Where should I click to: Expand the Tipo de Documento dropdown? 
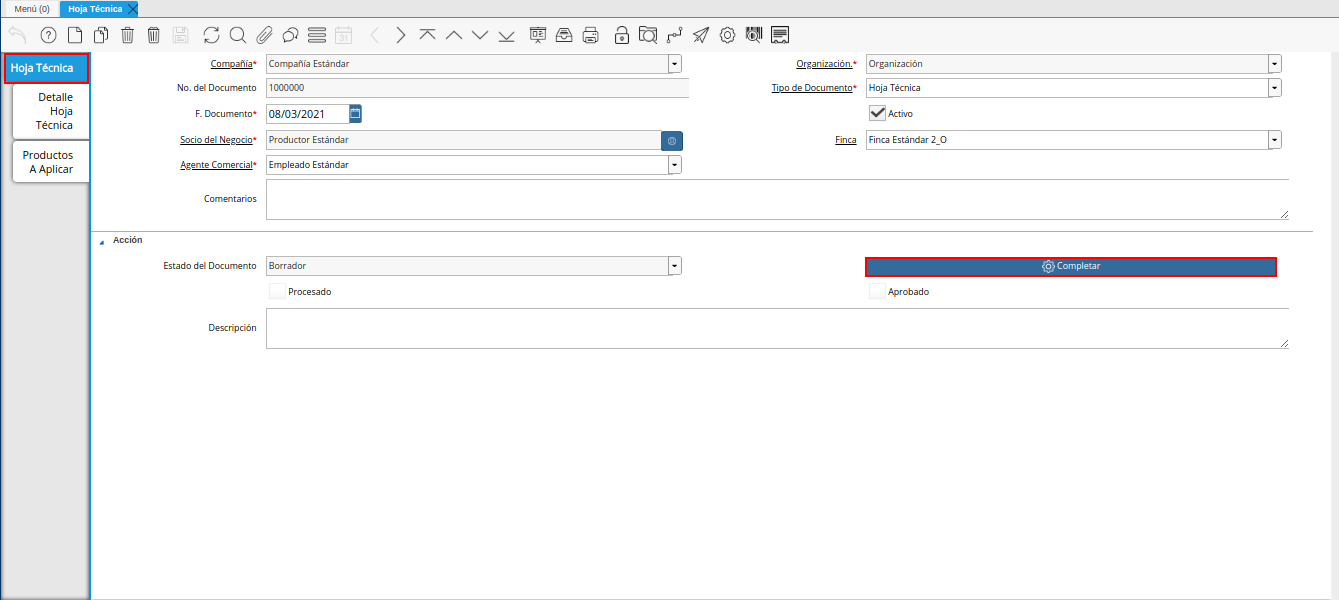coord(1274,88)
